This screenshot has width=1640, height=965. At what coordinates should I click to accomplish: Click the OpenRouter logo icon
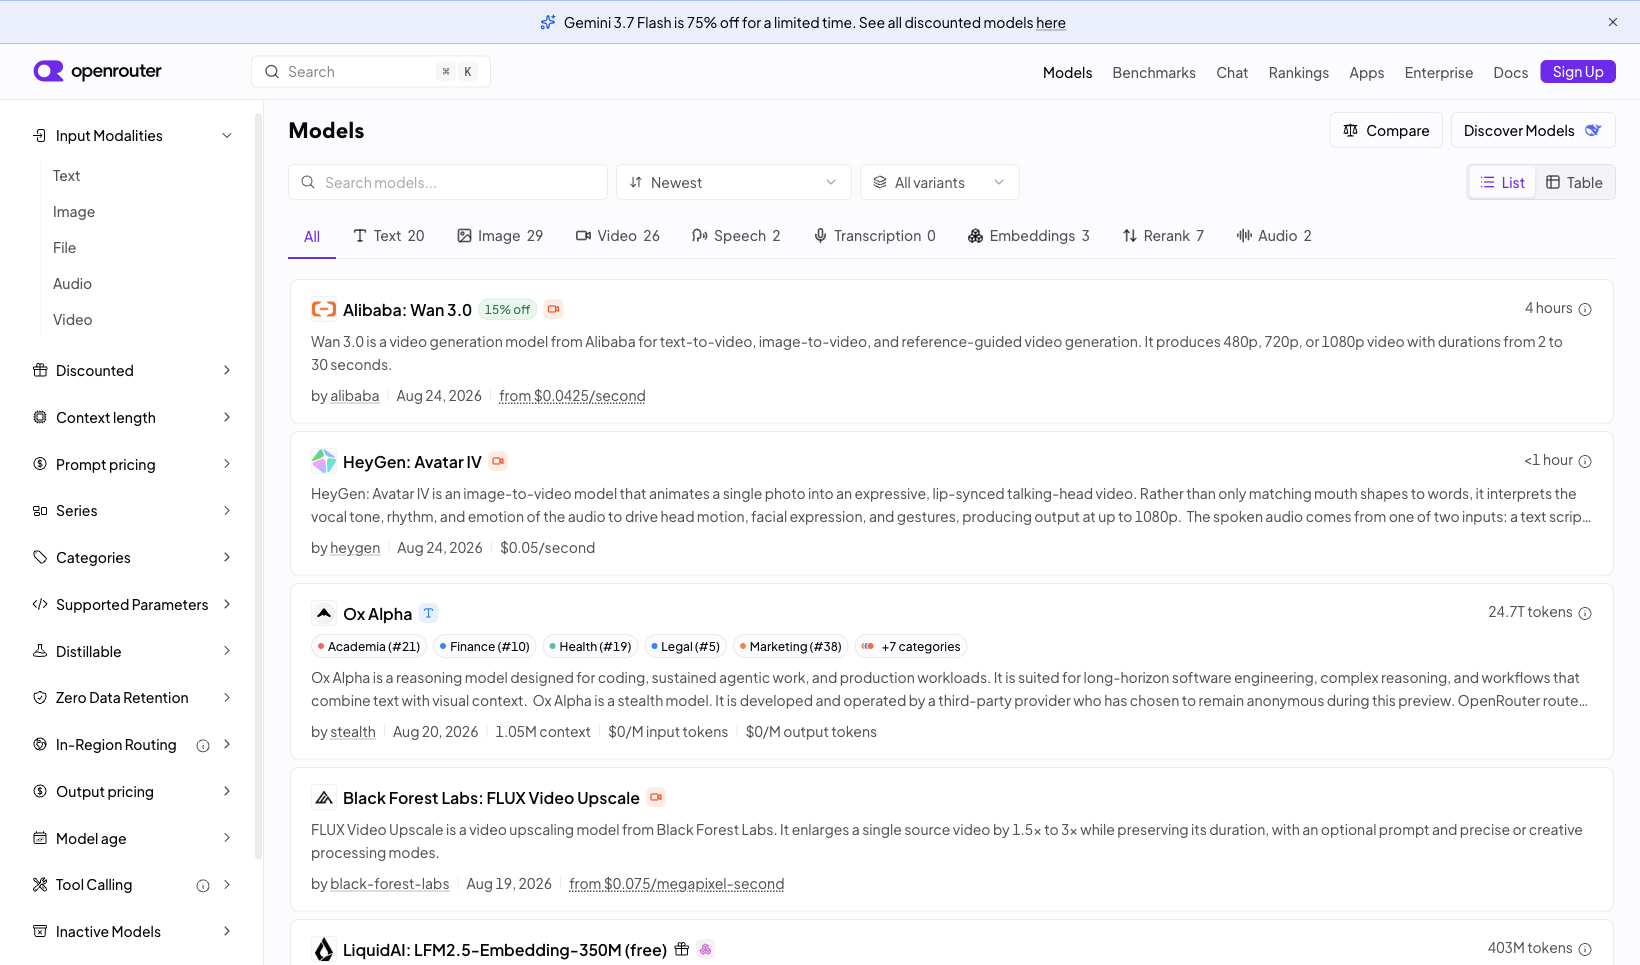48,71
